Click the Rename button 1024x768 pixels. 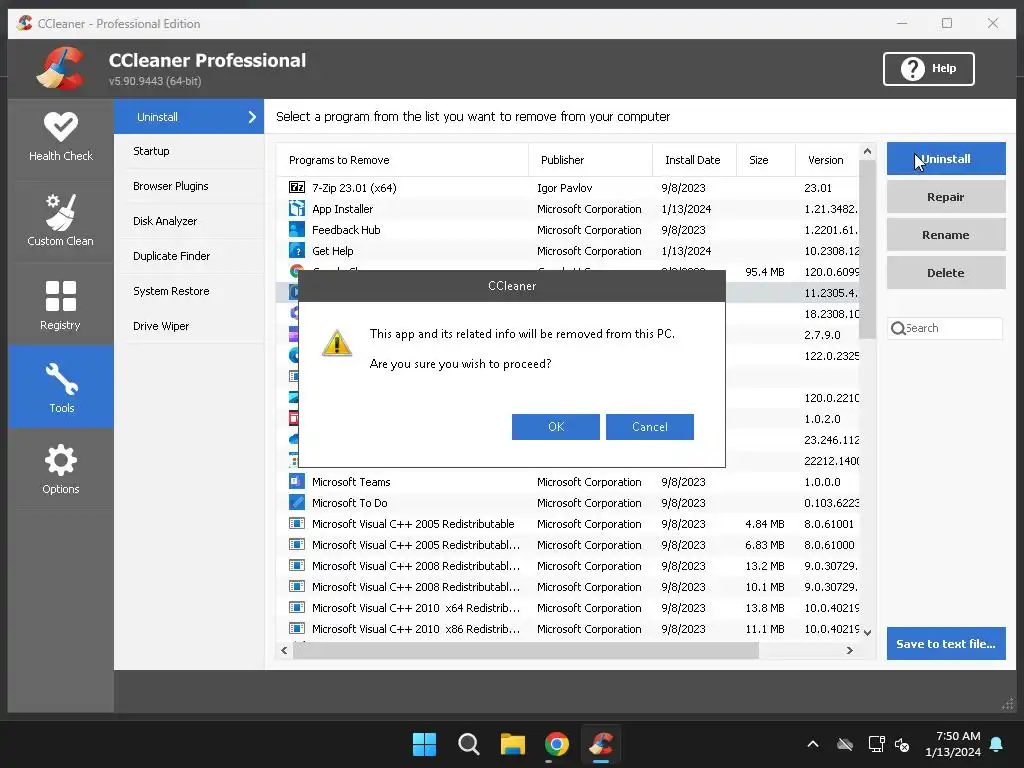(x=946, y=234)
